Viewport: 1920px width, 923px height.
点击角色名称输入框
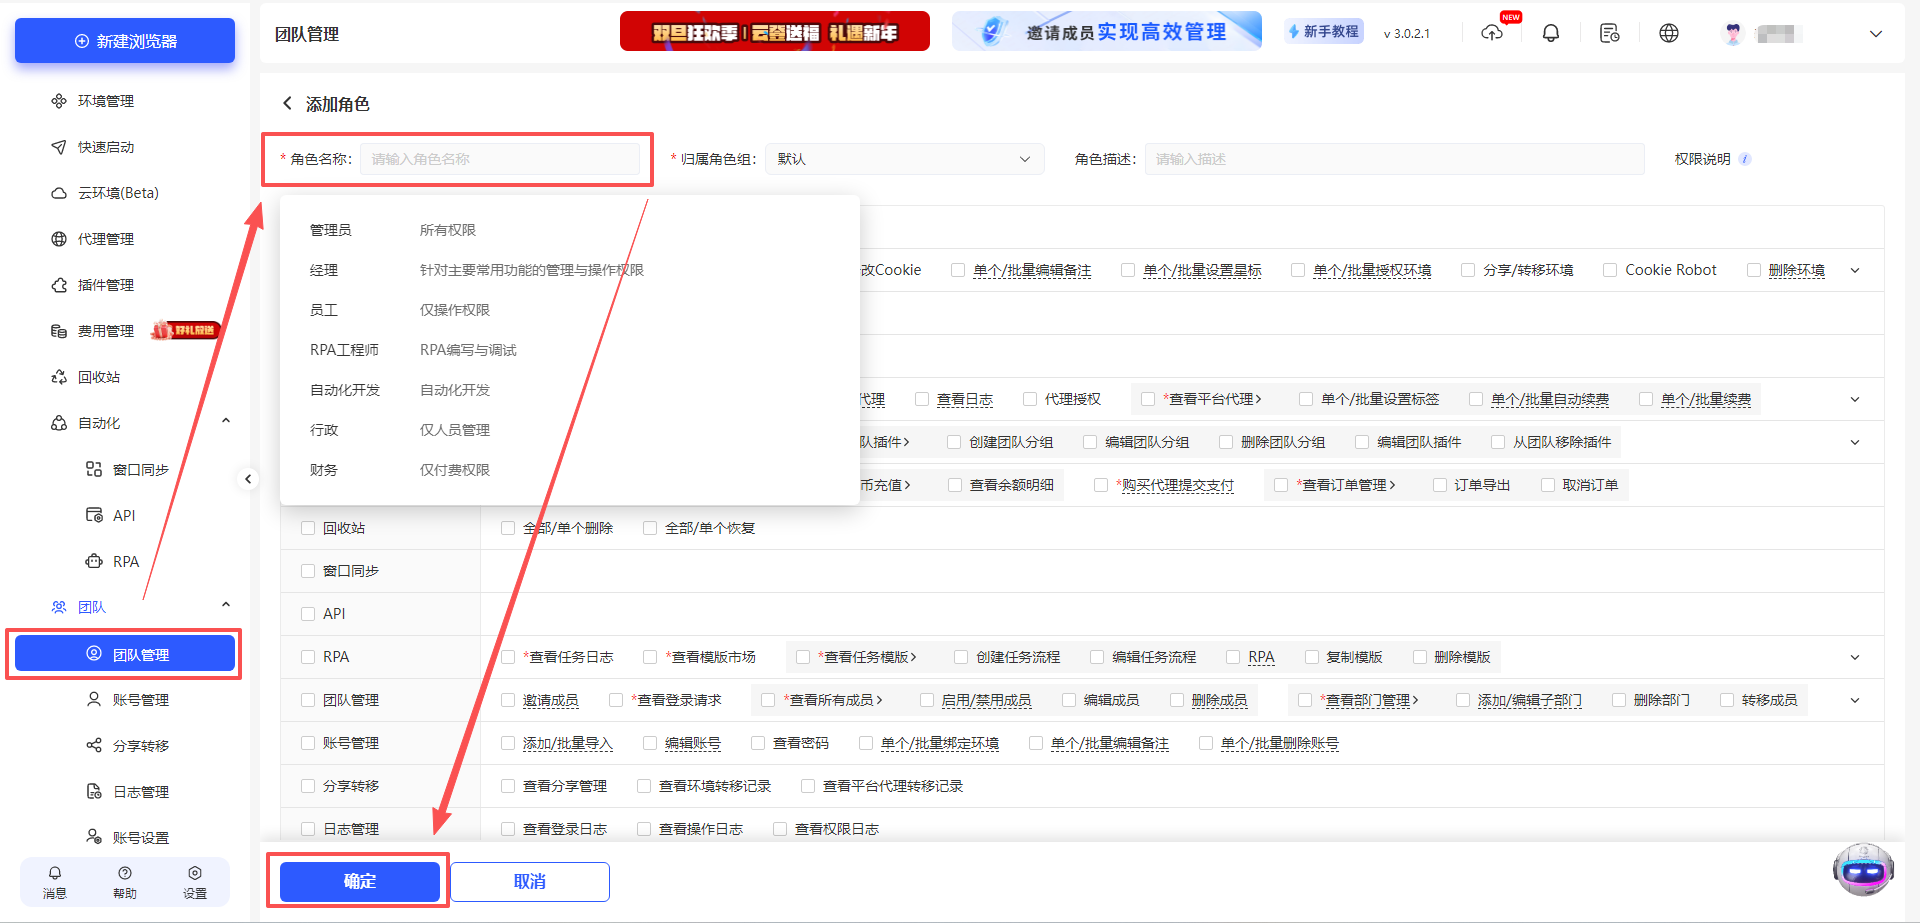tap(500, 158)
